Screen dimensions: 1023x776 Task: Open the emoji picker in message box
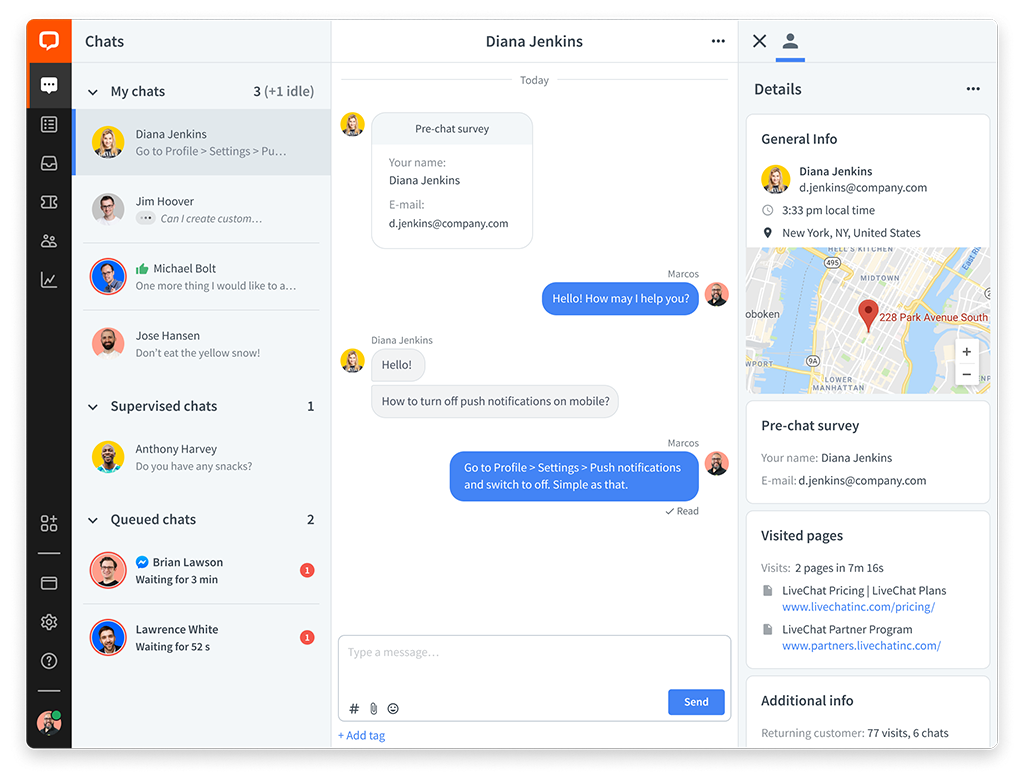[393, 708]
